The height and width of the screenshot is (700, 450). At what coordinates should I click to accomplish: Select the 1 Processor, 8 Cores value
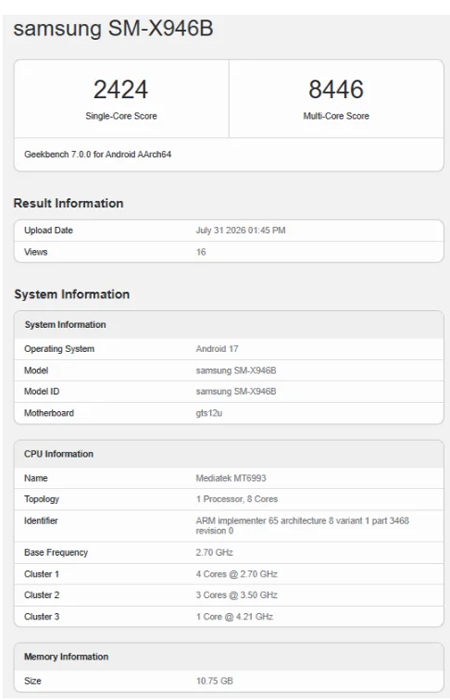[x=237, y=499]
